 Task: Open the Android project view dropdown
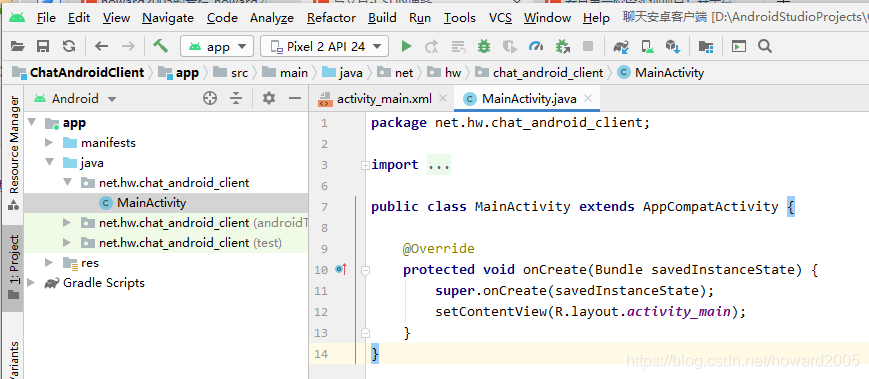point(75,99)
